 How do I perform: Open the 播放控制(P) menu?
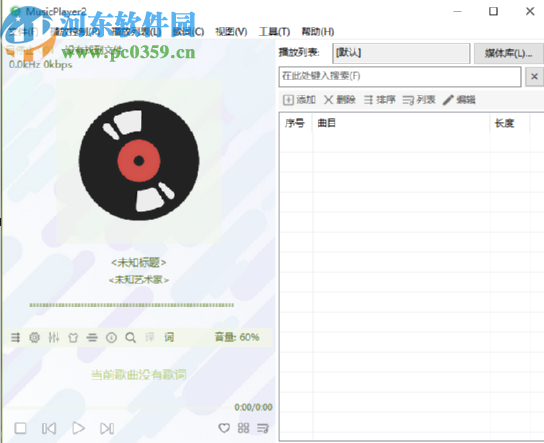pos(75,32)
